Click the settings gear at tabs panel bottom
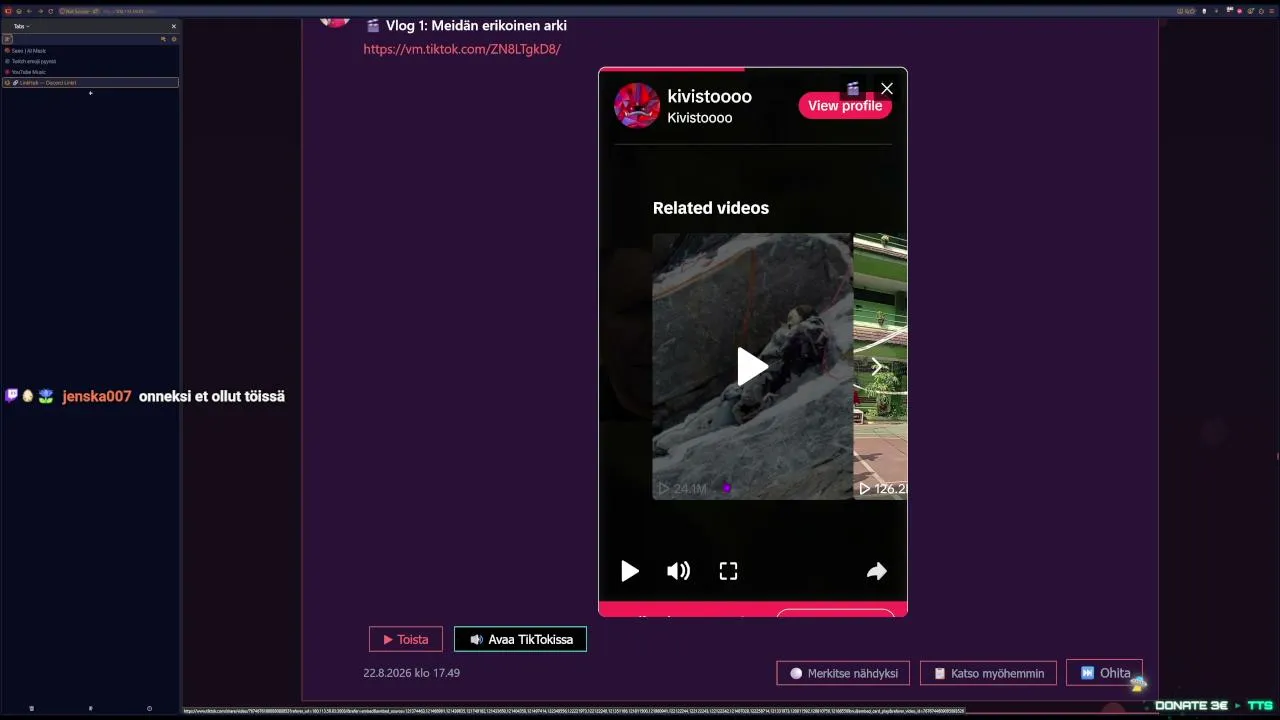 (149, 708)
